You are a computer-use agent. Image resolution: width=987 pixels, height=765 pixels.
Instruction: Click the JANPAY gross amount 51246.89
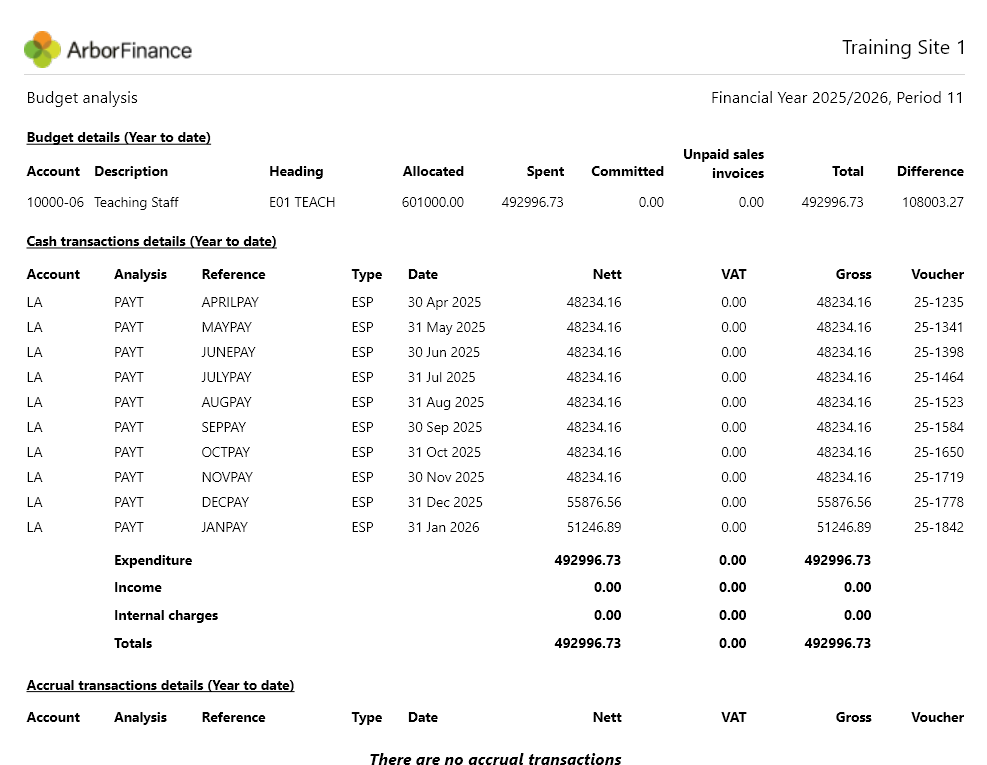click(x=843, y=527)
